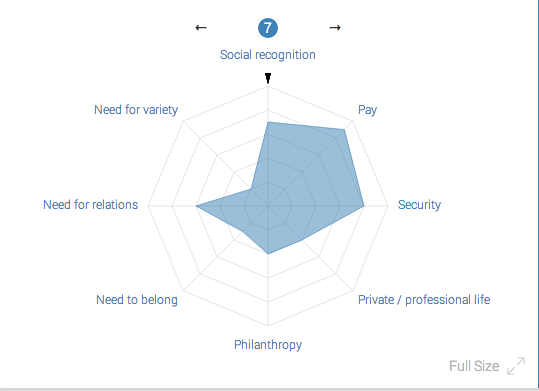Click the left arrow to go to previous item
This screenshot has height=391, width=539.
click(201, 28)
